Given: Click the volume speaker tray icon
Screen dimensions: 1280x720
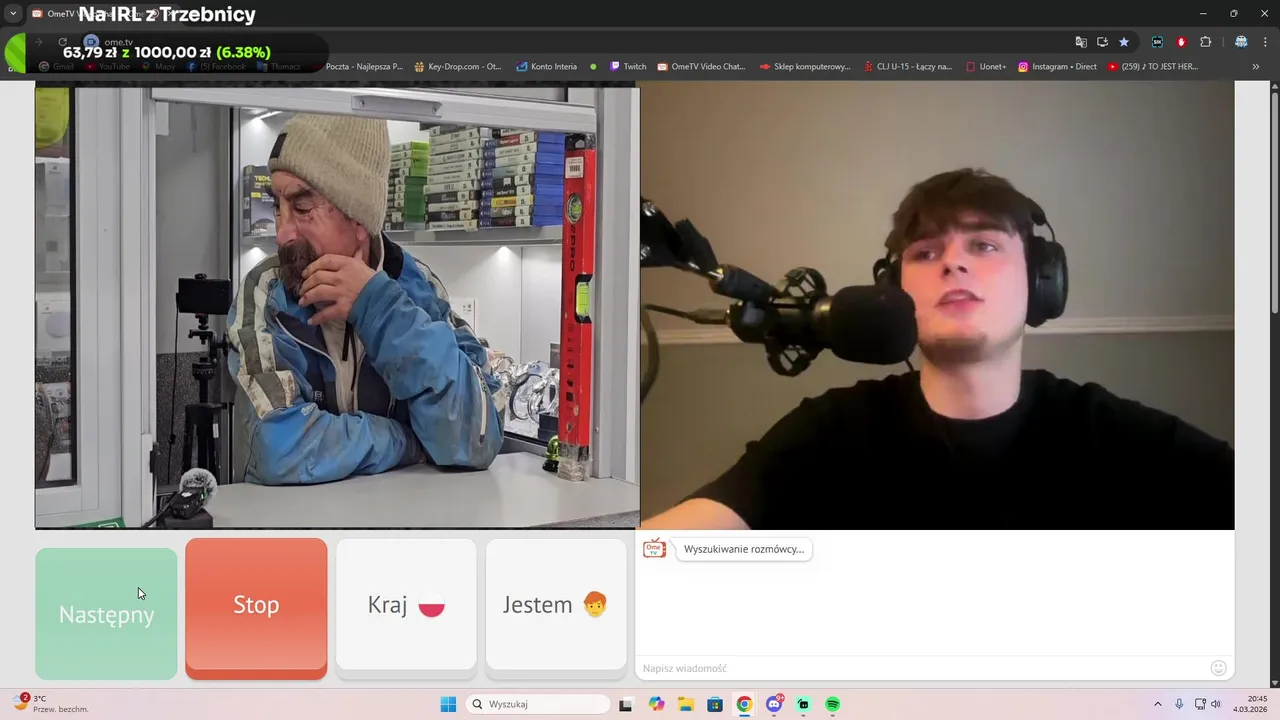Looking at the screenshot, I should [x=1216, y=704].
